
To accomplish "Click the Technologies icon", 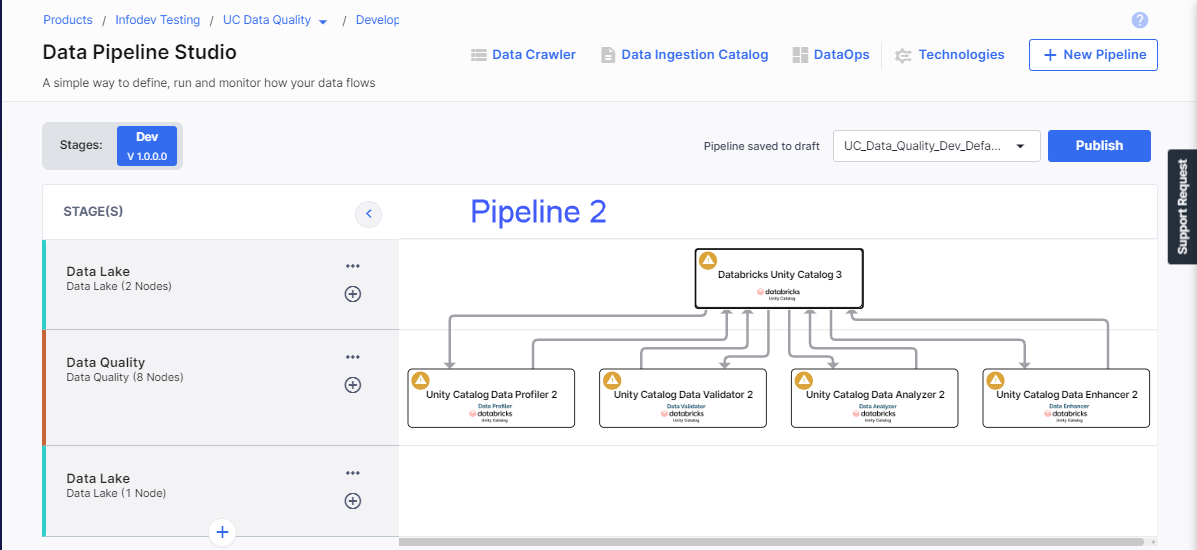I will click(x=904, y=55).
